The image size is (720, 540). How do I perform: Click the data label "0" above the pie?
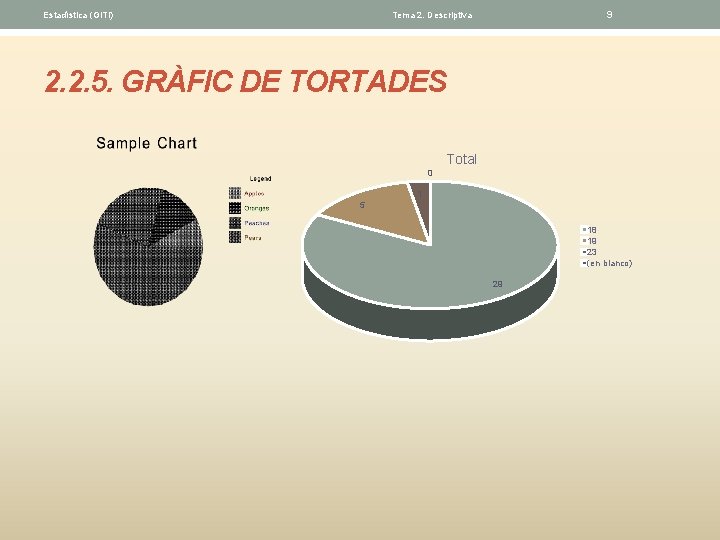tap(430, 173)
